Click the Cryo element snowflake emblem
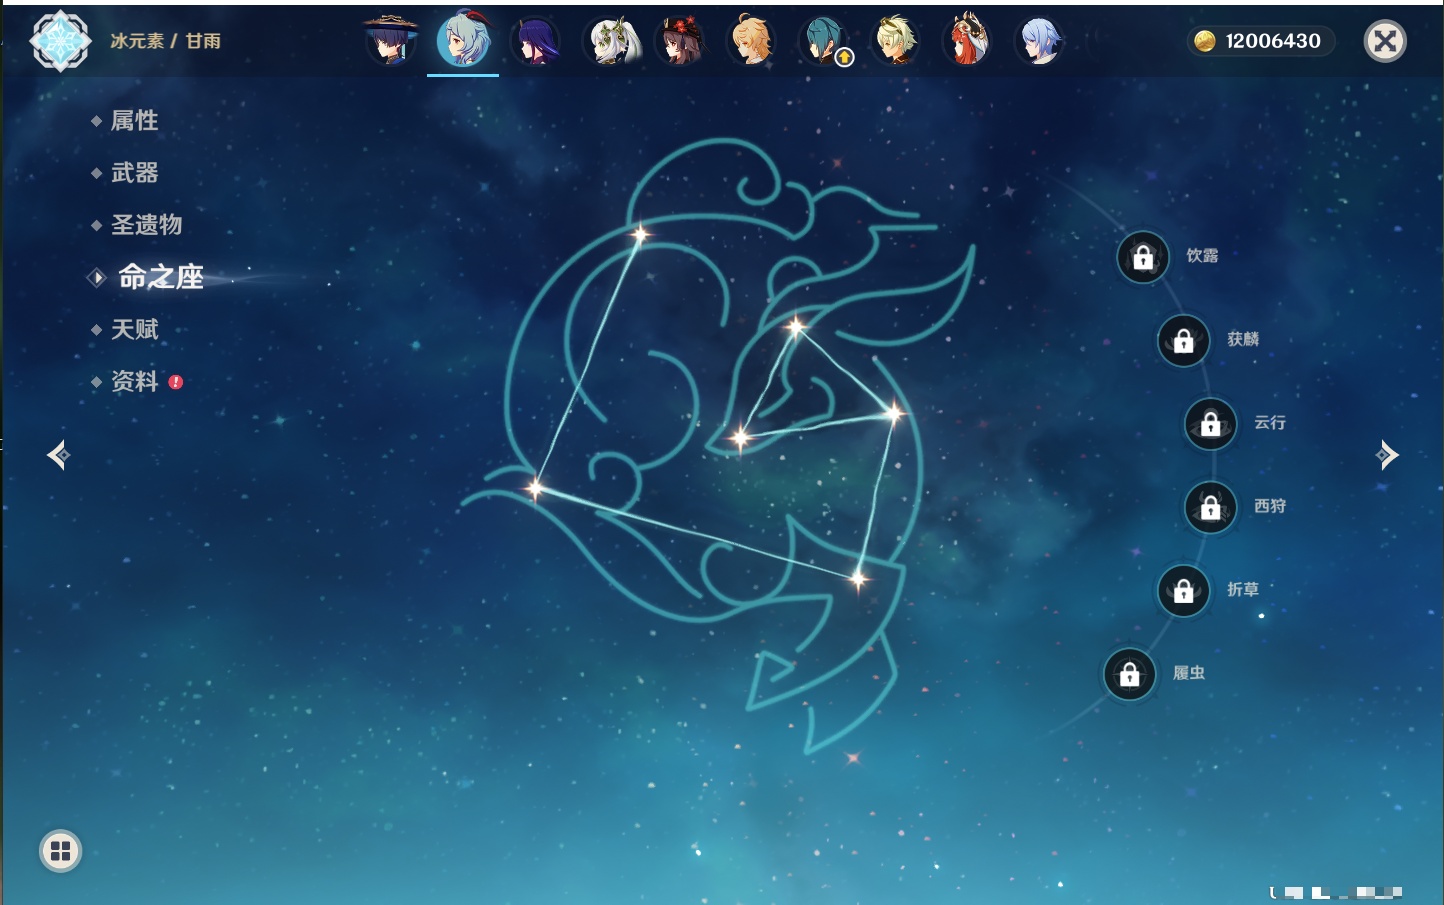This screenshot has height=905, width=1444. (60, 41)
